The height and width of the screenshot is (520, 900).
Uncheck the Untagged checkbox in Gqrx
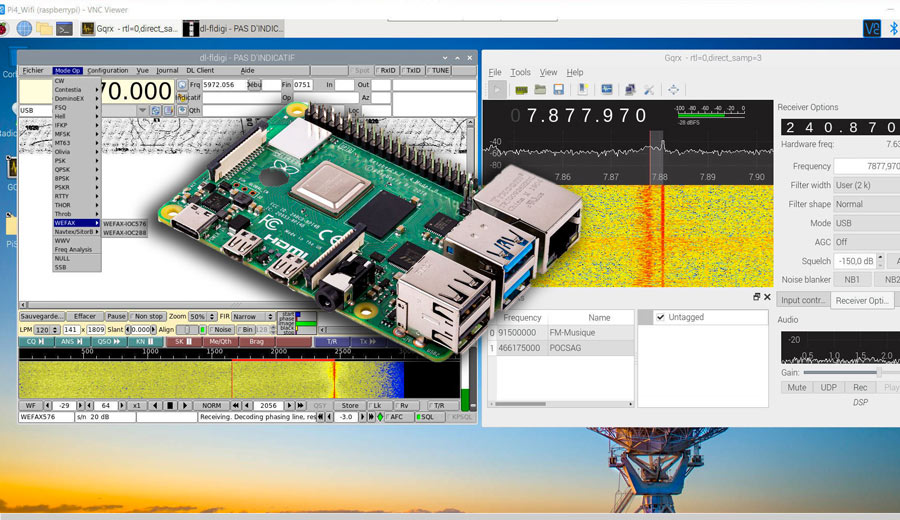(x=661, y=317)
